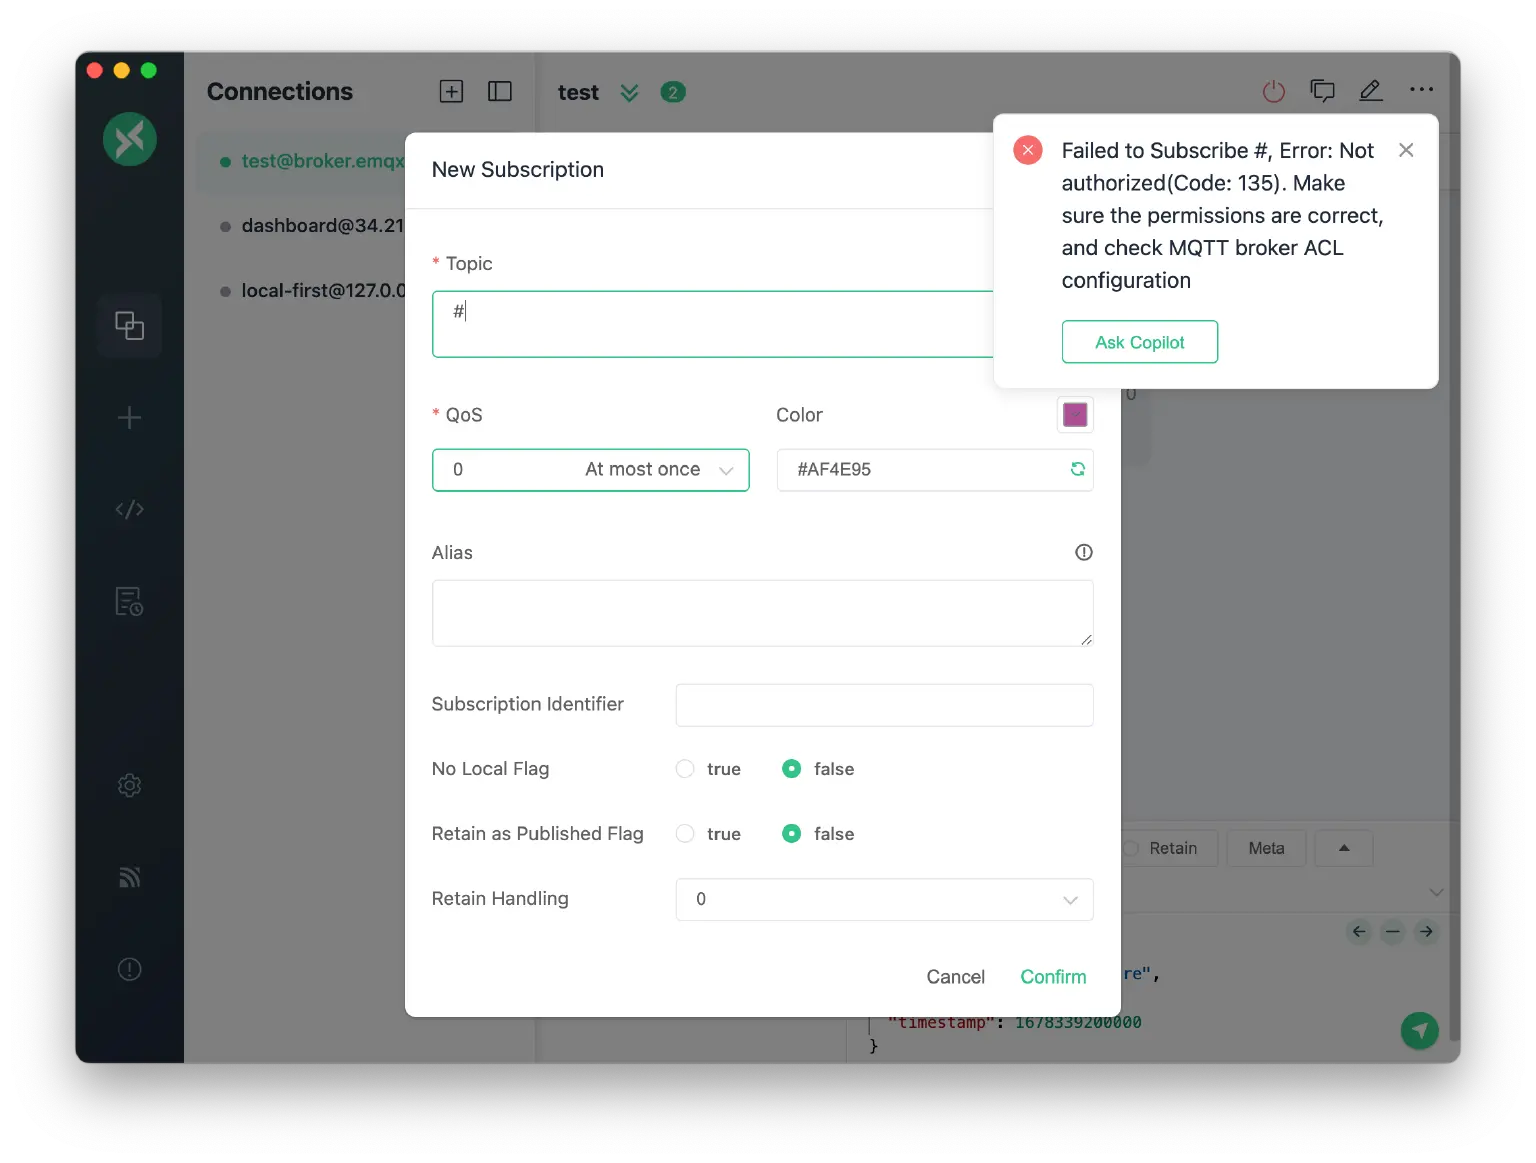The image size is (1536, 1163).
Task: Click the Ask Copilot button
Action: [x=1139, y=342]
